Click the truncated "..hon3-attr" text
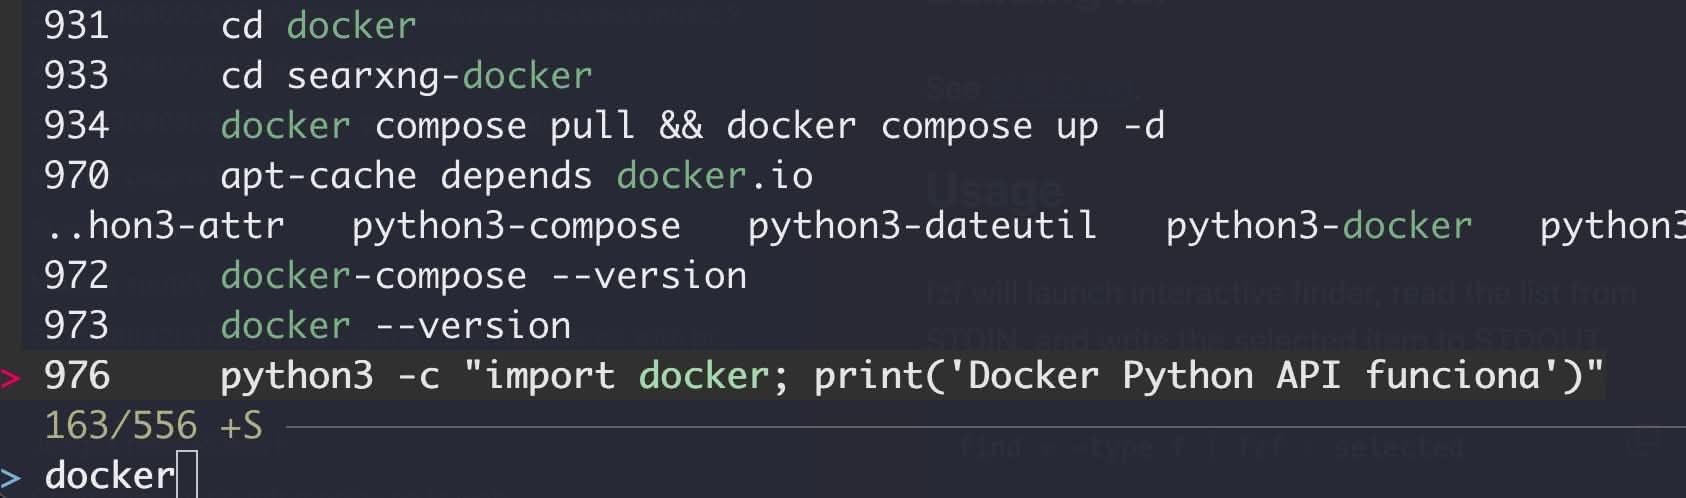The image size is (1686, 498). click(x=165, y=226)
